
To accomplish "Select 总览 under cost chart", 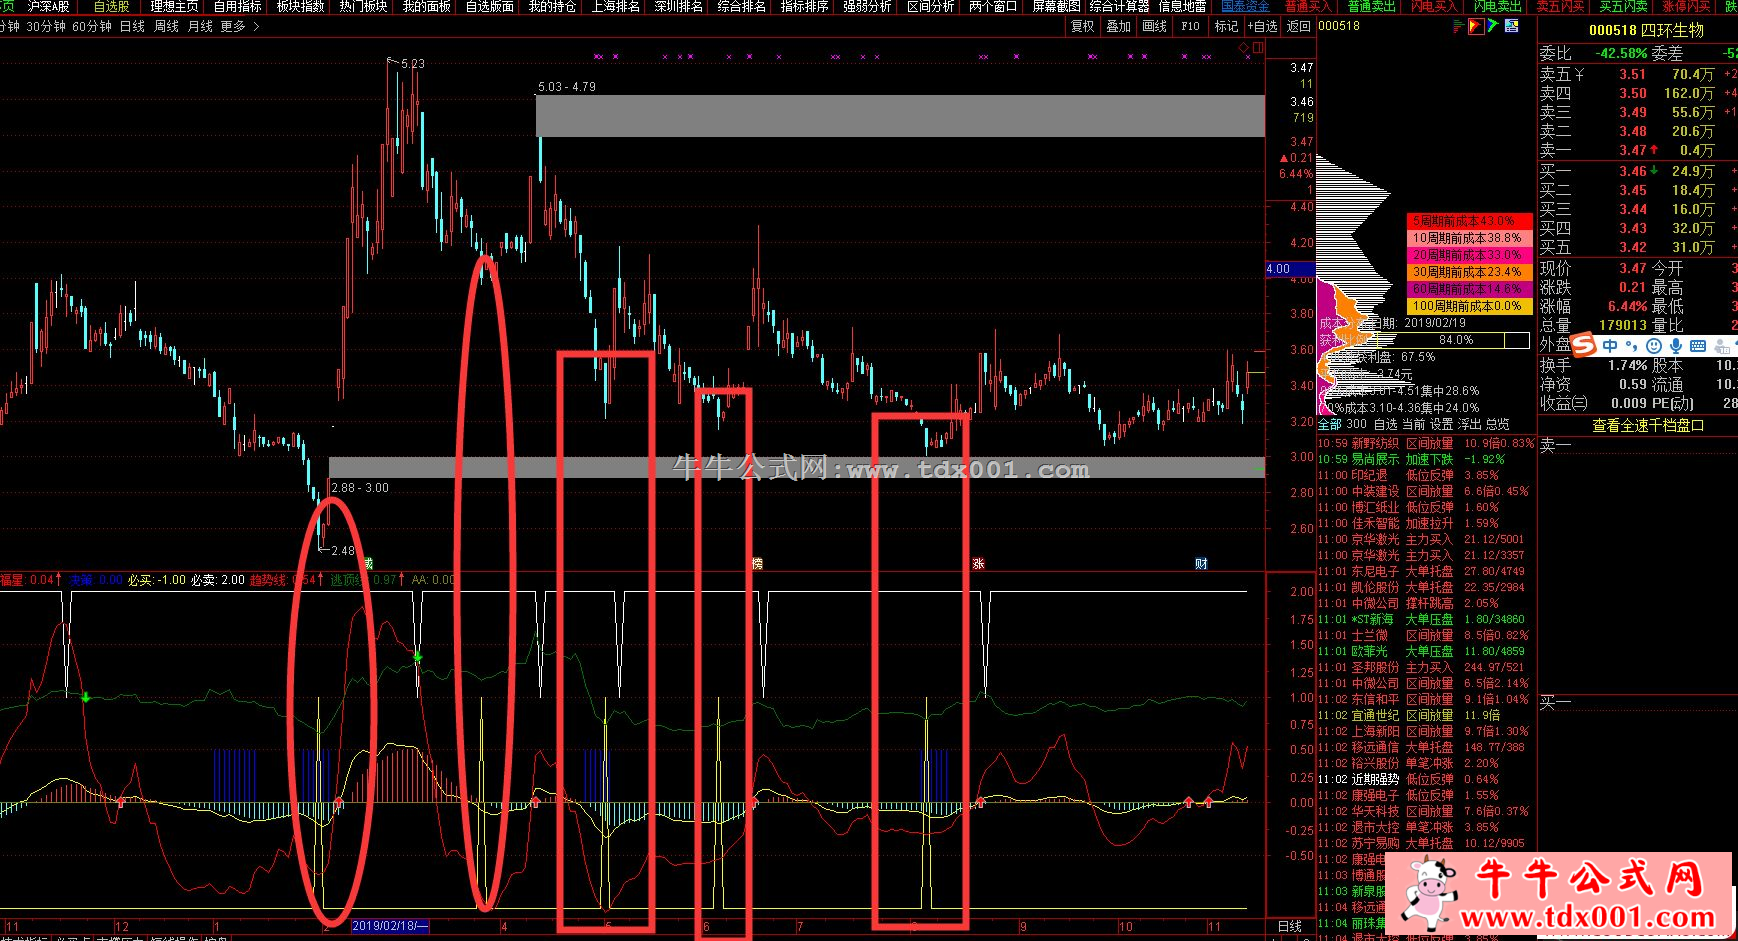I will click(1497, 424).
